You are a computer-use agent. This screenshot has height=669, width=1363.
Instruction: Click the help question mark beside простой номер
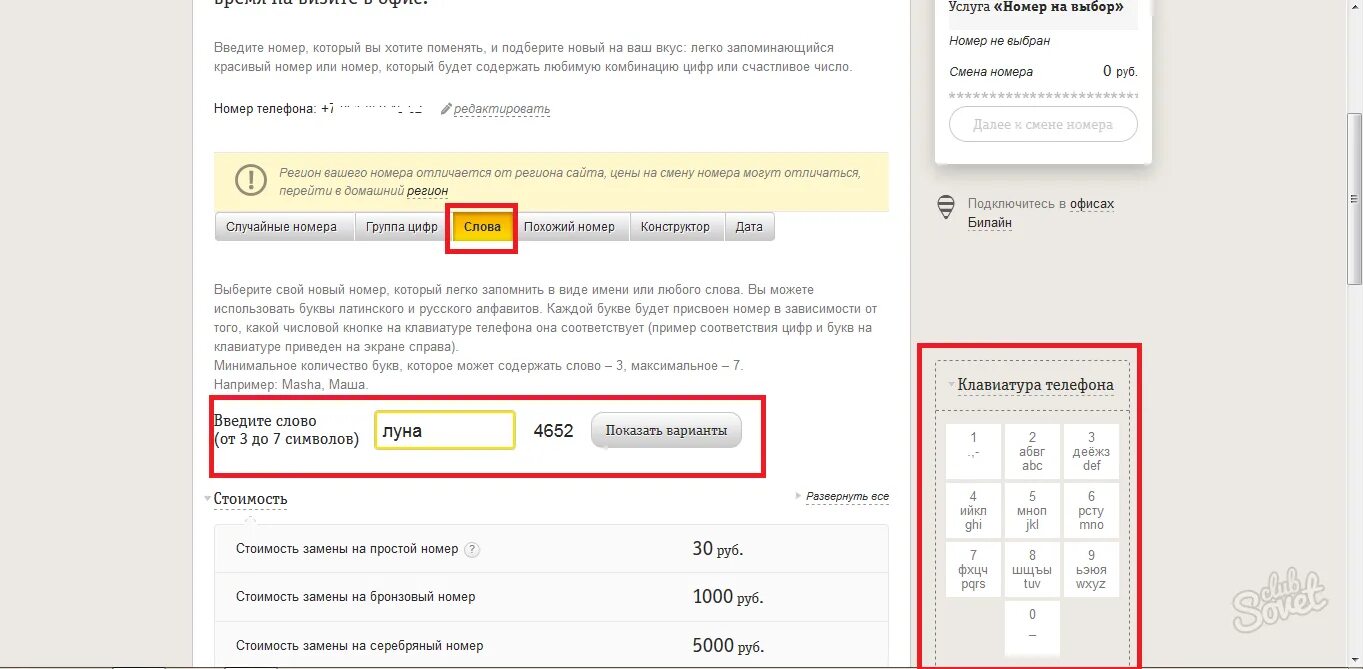click(x=472, y=549)
